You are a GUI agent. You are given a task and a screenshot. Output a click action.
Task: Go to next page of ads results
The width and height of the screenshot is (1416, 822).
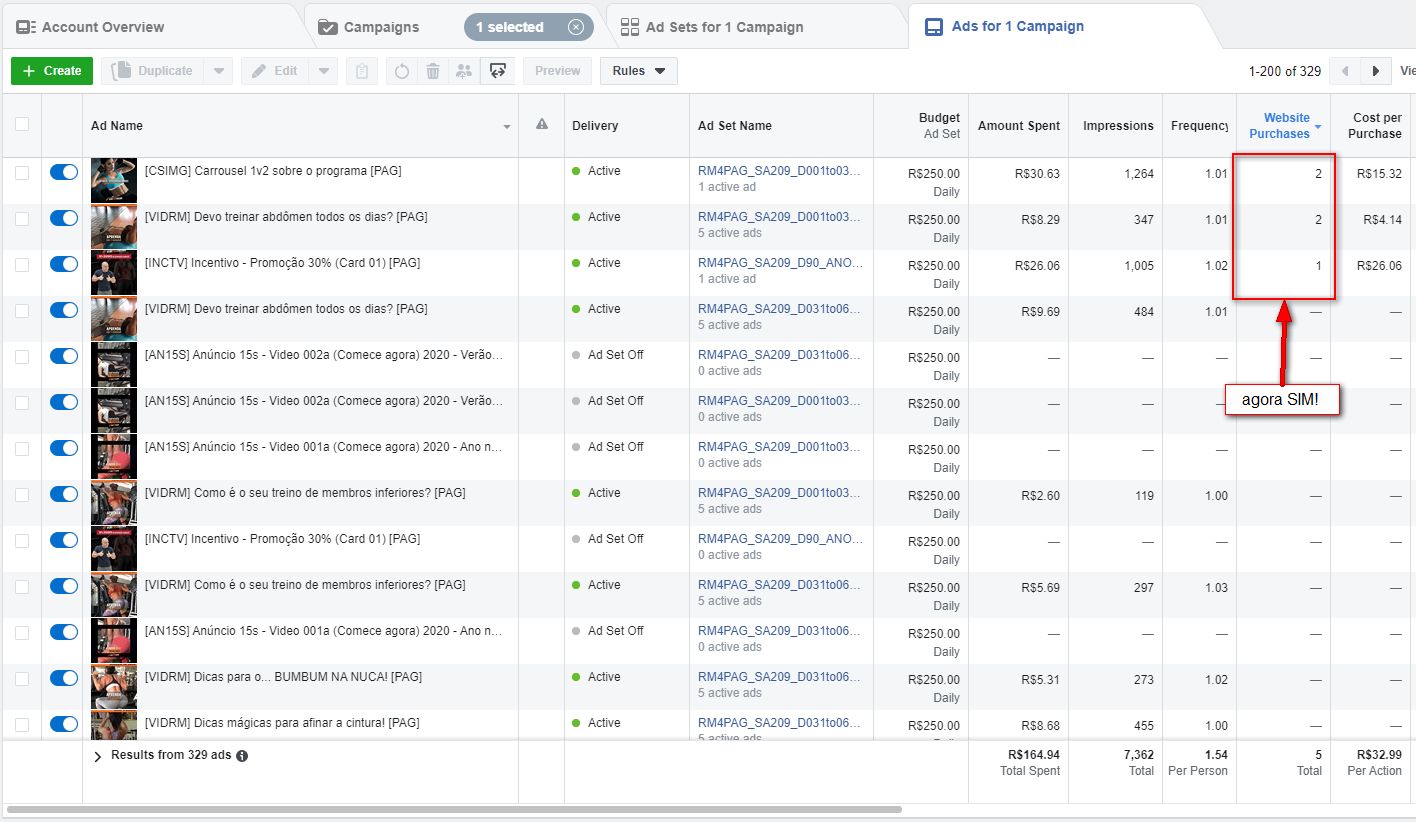(x=1376, y=71)
